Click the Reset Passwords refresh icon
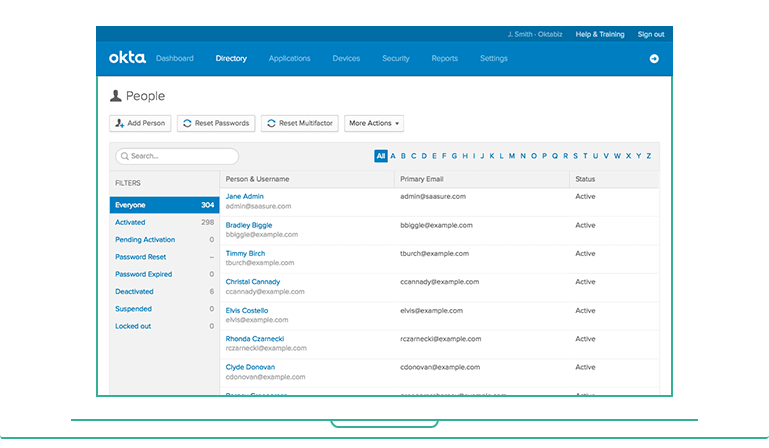The height and width of the screenshot is (448, 769). pyautogui.click(x=187, y=123)
